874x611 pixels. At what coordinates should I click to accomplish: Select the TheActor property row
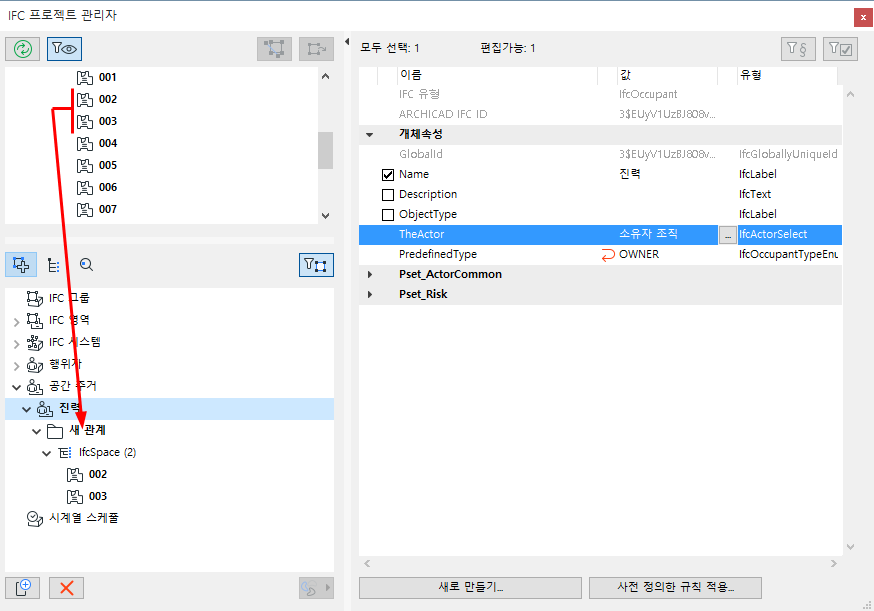pos(600,235)
